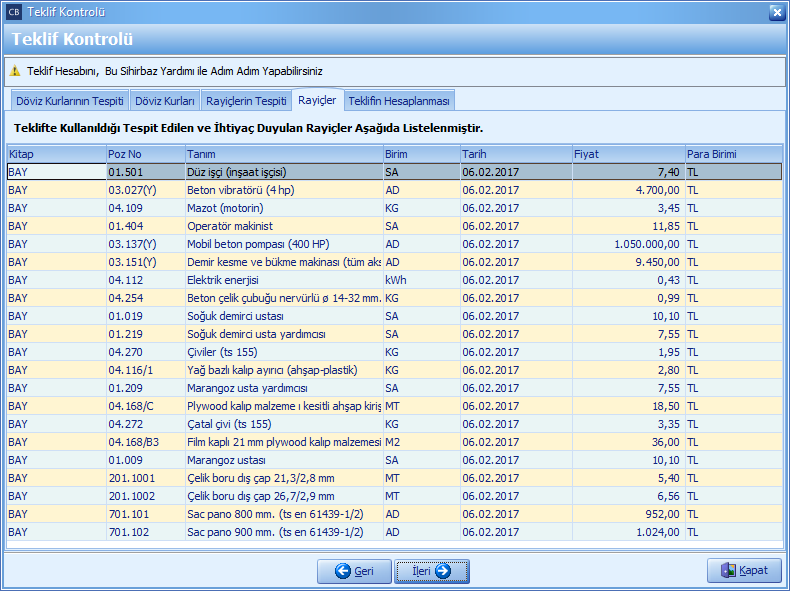
Task: Sort by Para Birimi column header
Action: click(x=732, y=154)
